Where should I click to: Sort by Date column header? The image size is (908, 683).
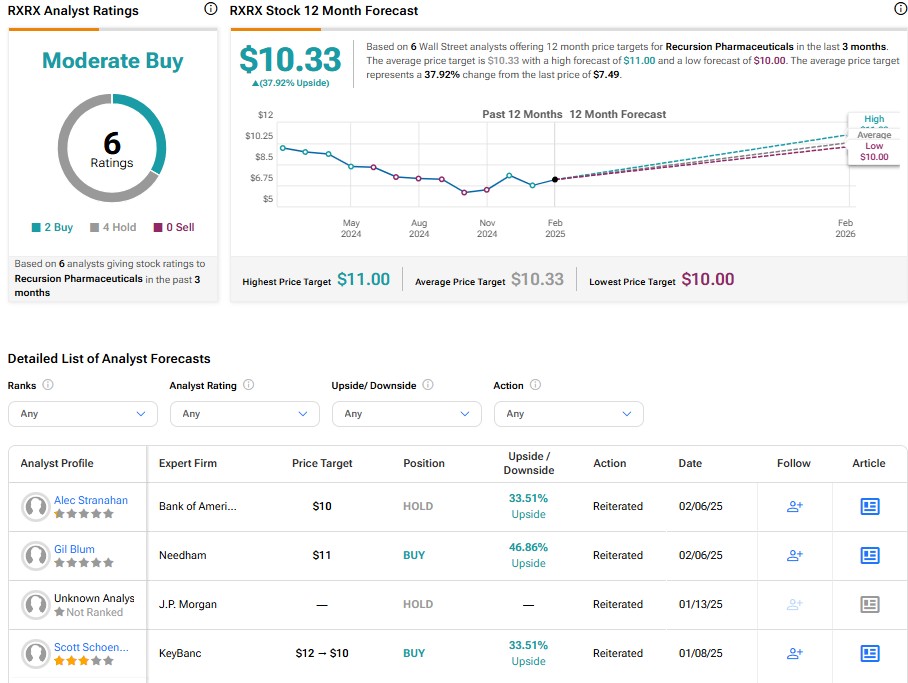point(690,463)
